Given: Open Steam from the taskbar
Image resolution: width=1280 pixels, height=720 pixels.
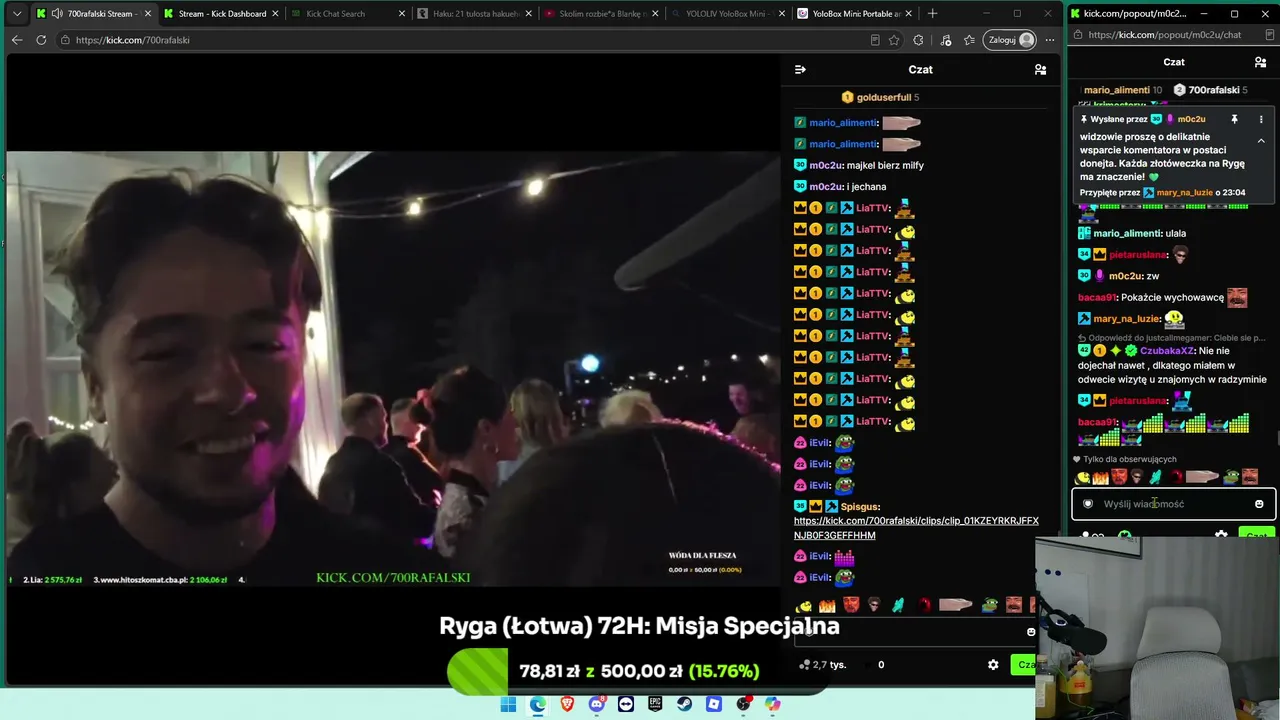Looking at the screenshot, I should 684,704.
